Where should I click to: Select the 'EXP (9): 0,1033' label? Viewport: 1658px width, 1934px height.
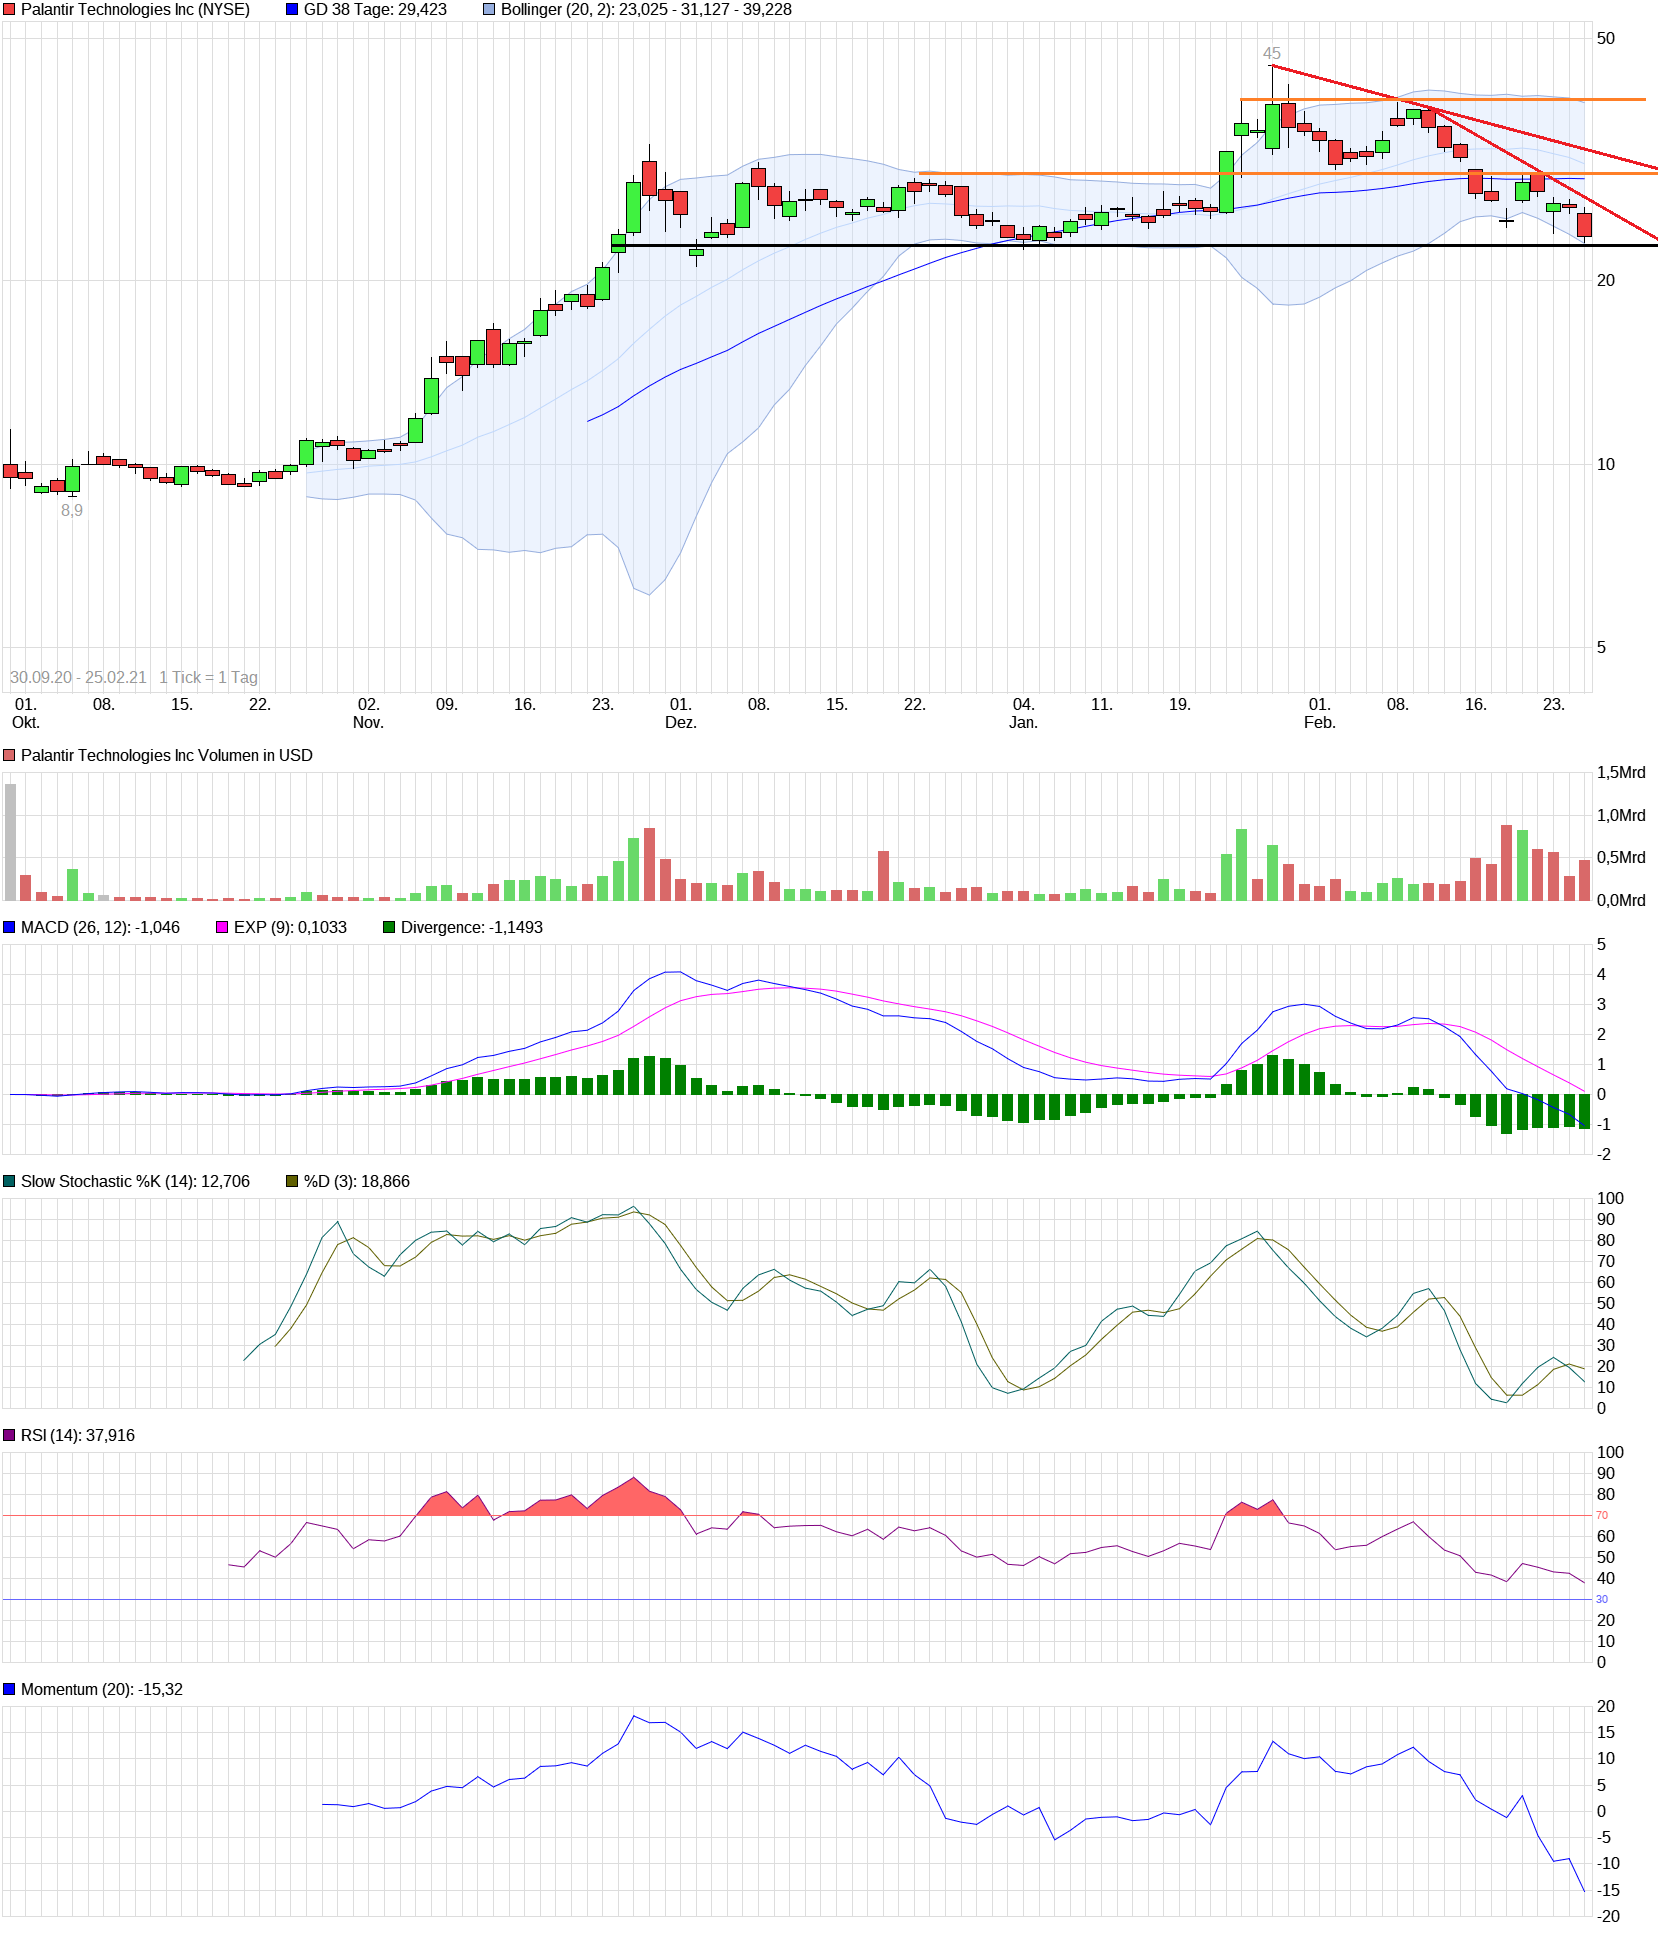coord(290,928)
